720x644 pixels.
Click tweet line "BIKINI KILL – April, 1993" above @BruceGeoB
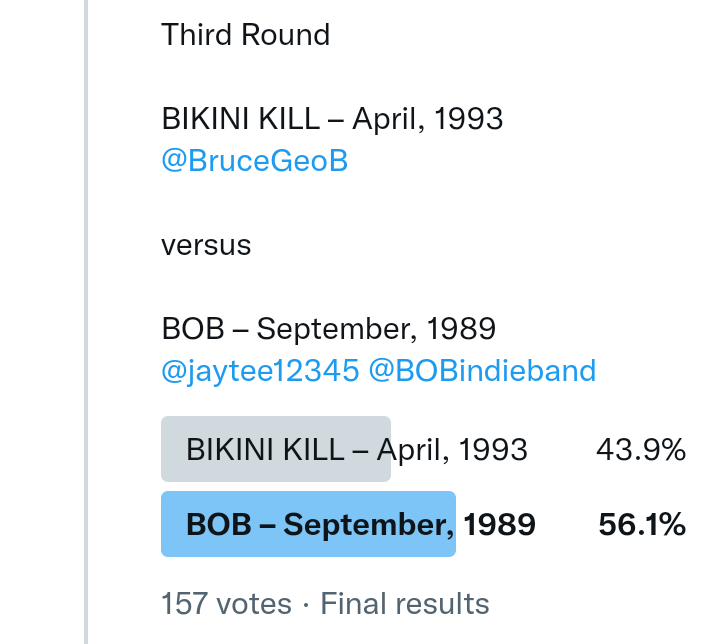(x=332, y=119)
